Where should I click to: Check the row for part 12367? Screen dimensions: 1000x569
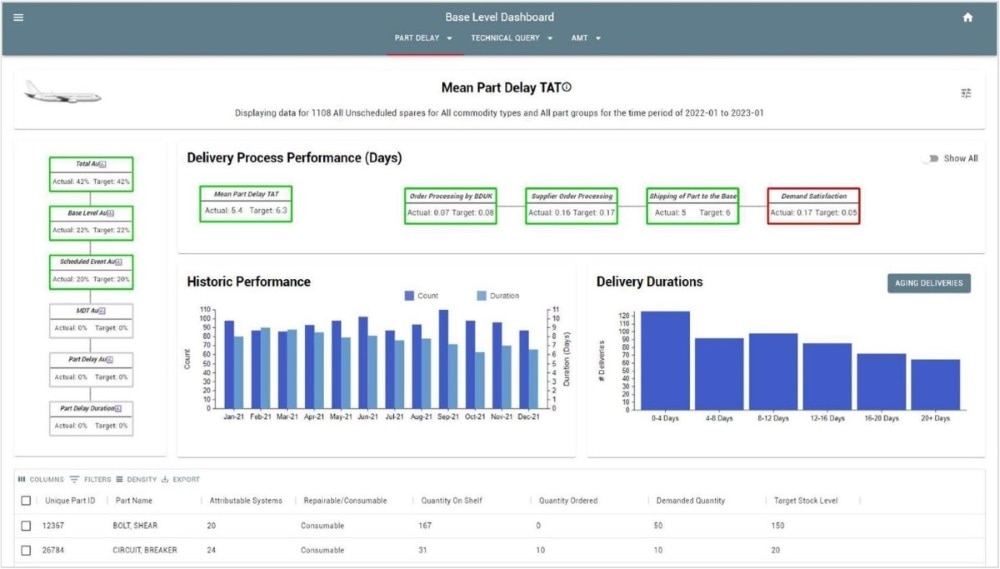tap(26, 526)
